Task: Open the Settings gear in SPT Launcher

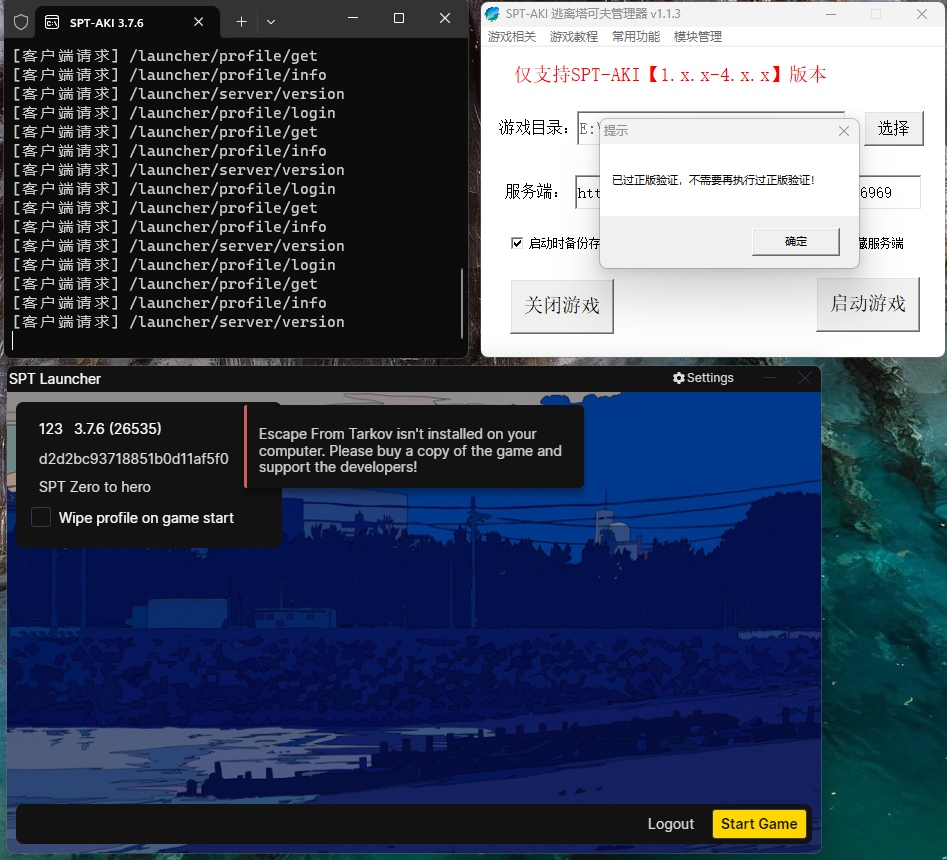Action: point(703,378)
